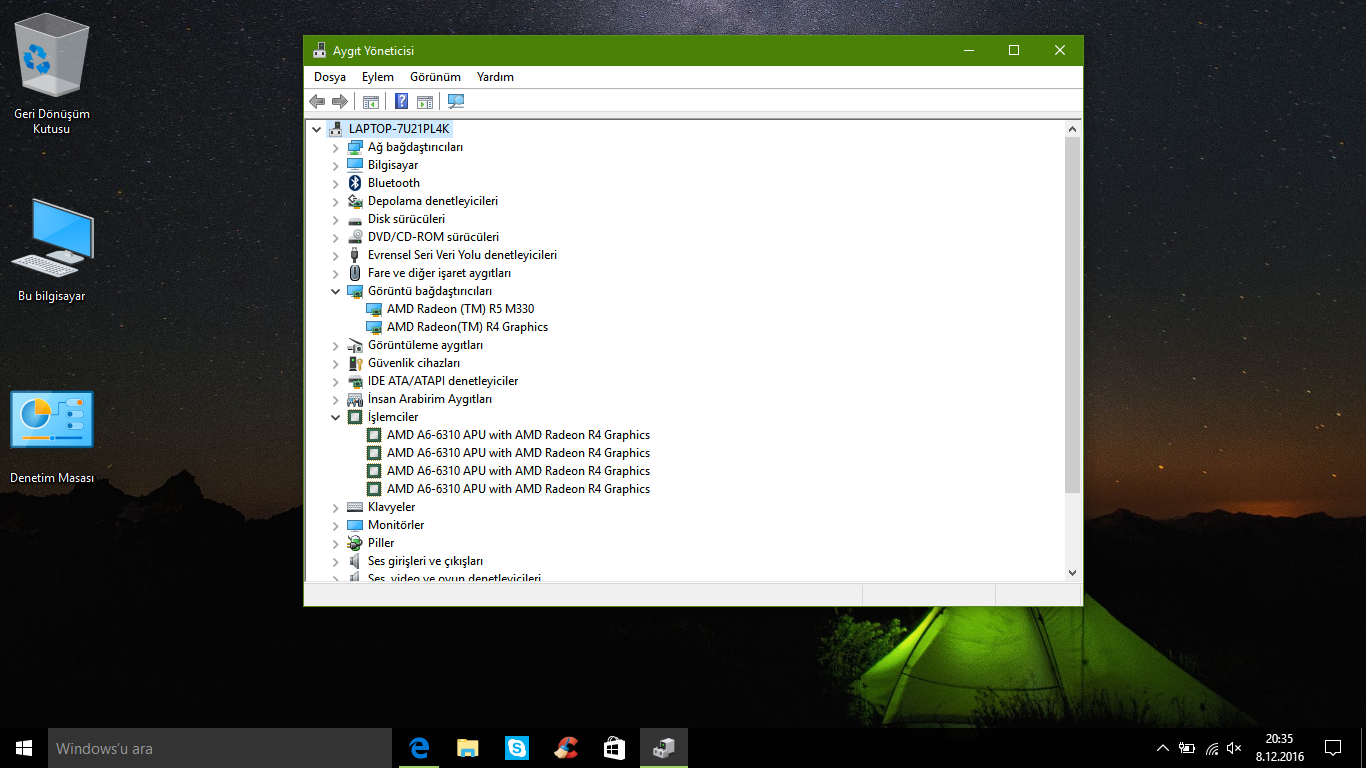Select AMD Radeon (TM) R5 M330 adapter
Viewport: 1366px width, 768px height.
[460, 309]
